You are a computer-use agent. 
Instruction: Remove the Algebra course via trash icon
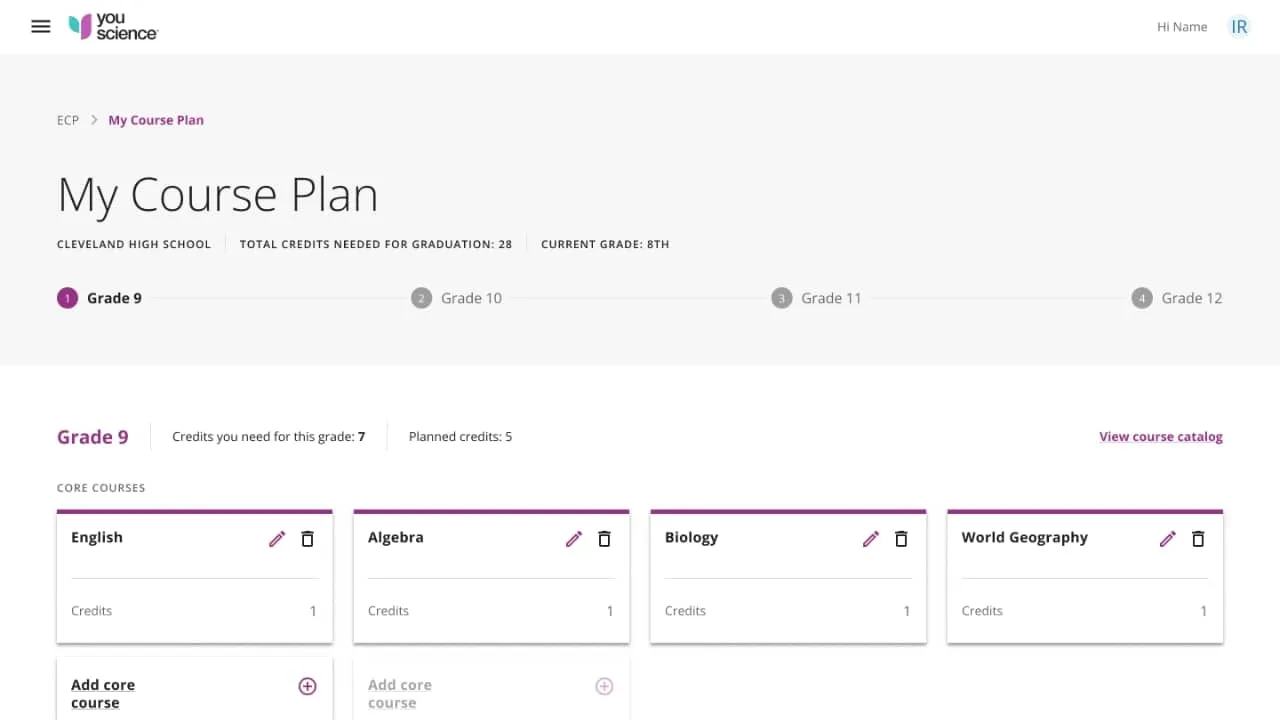pyautogui.click(x=604, y=539)
